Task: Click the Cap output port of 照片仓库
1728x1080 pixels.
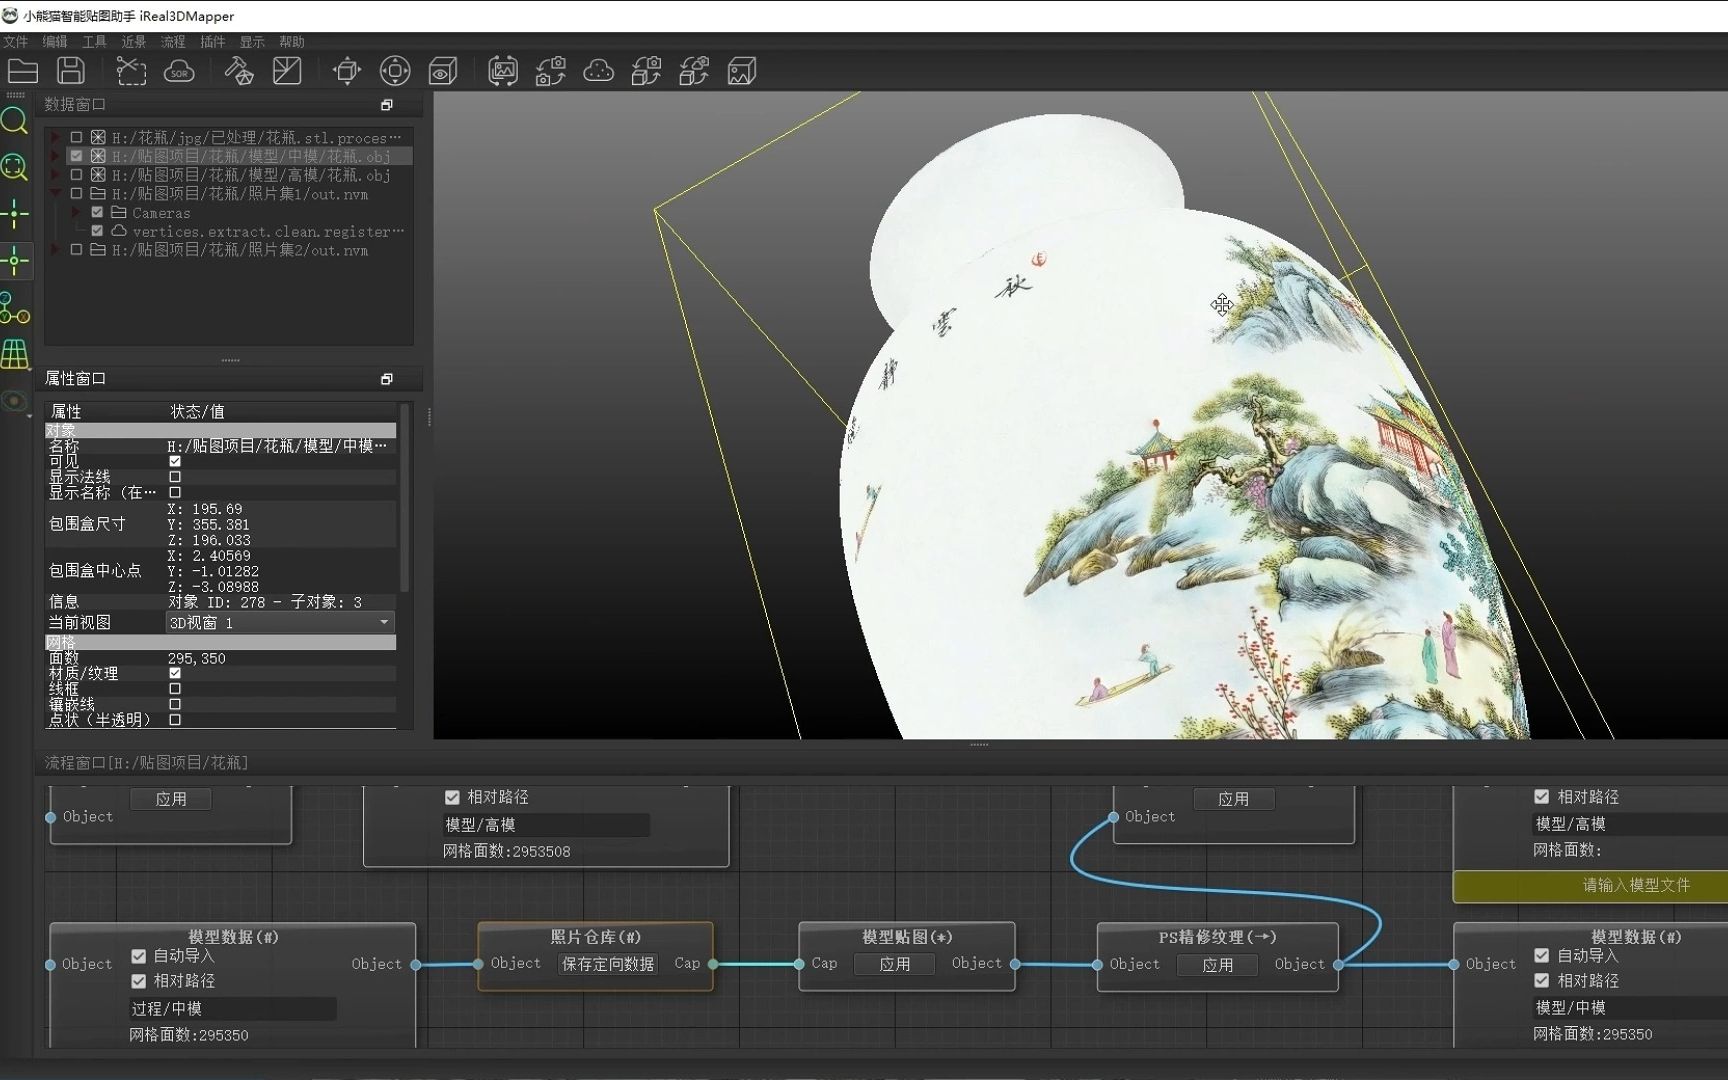Action: coord(713,964)
